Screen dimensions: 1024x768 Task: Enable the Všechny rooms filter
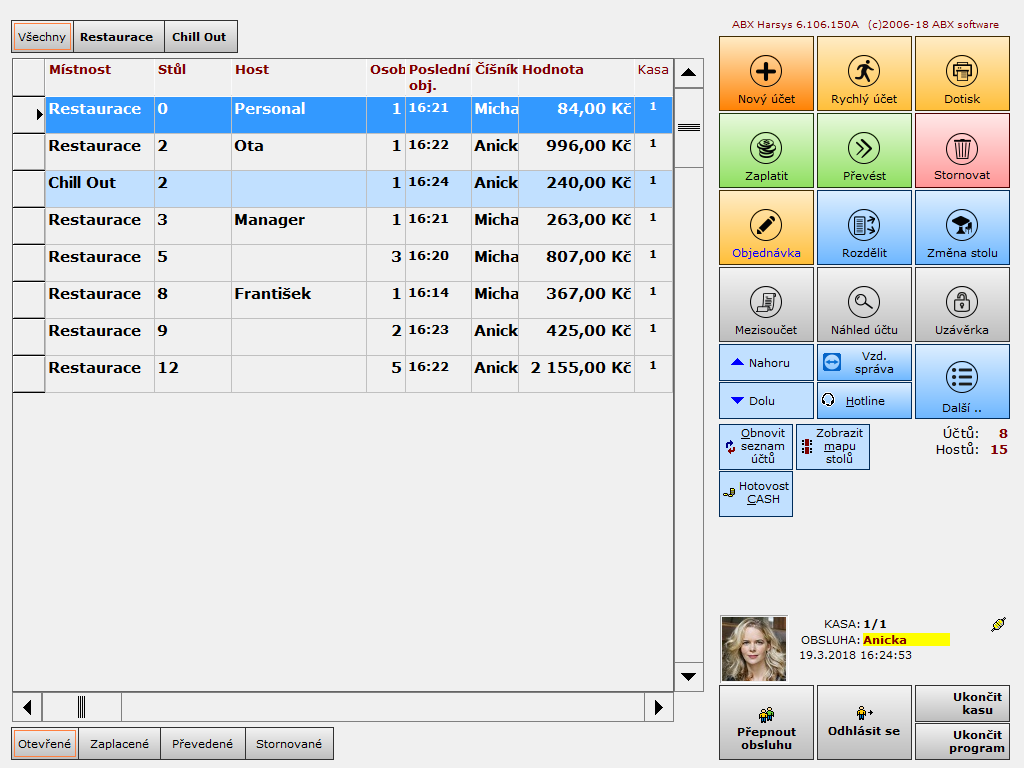click(x=42, y=37)
